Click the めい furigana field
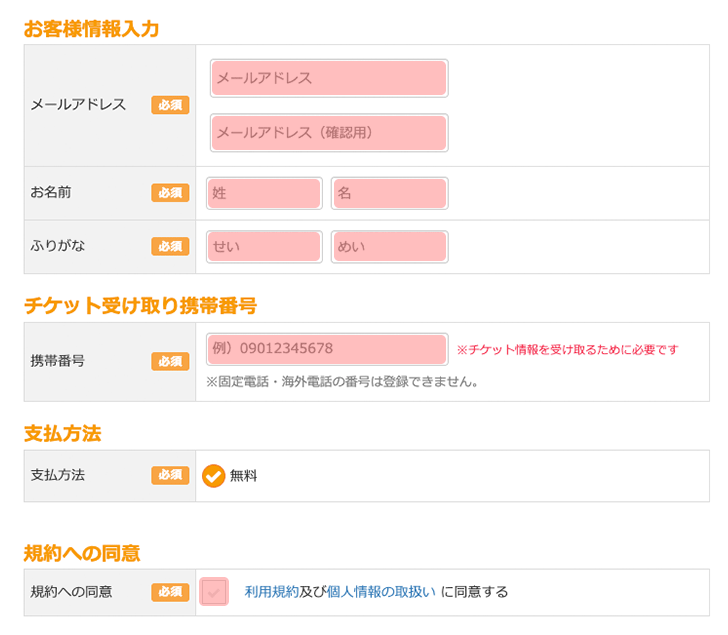Image resolution: width=728 pixels, height=635 pixels. (x=389, y=247)
